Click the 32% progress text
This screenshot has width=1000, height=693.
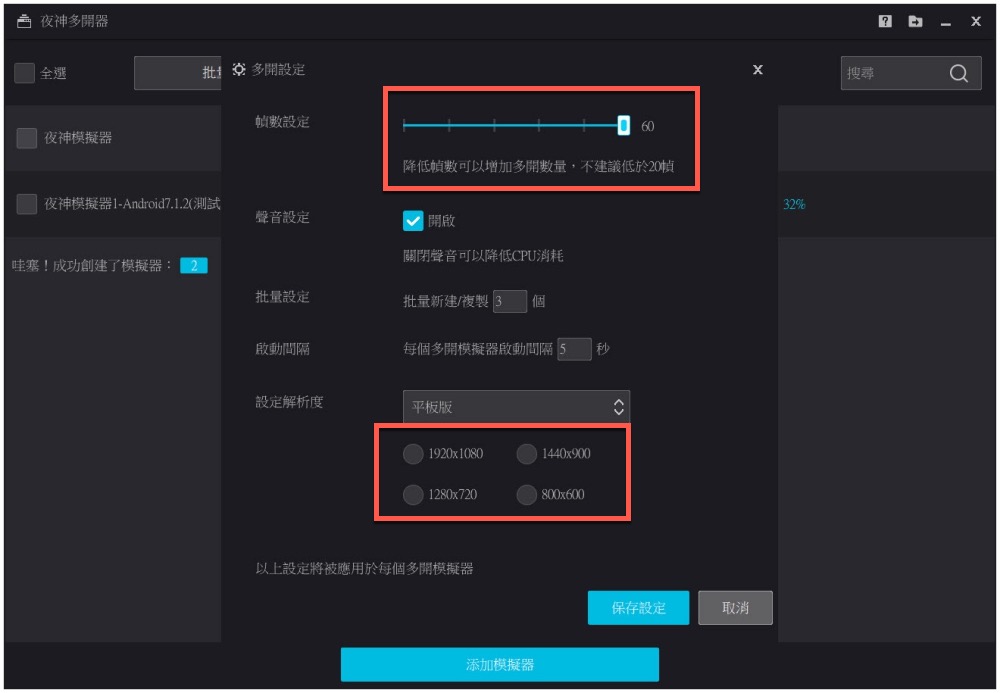pyautogui.click(x=794, y=204)
